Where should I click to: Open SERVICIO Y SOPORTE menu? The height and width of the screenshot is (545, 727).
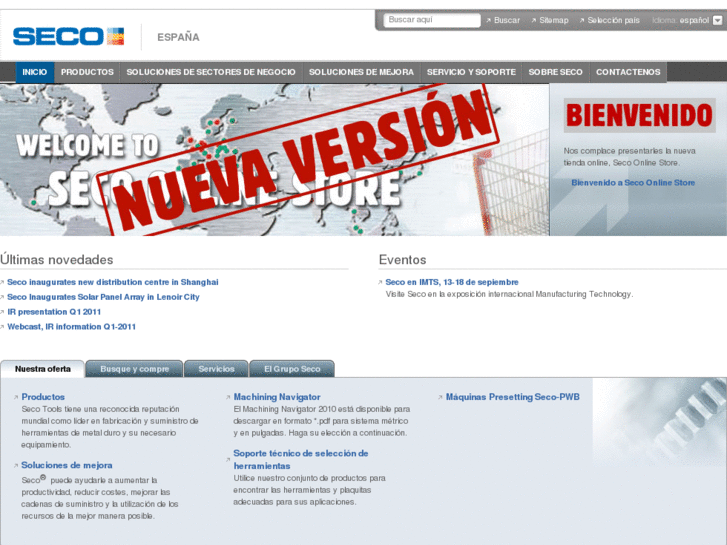coord(471,72)
